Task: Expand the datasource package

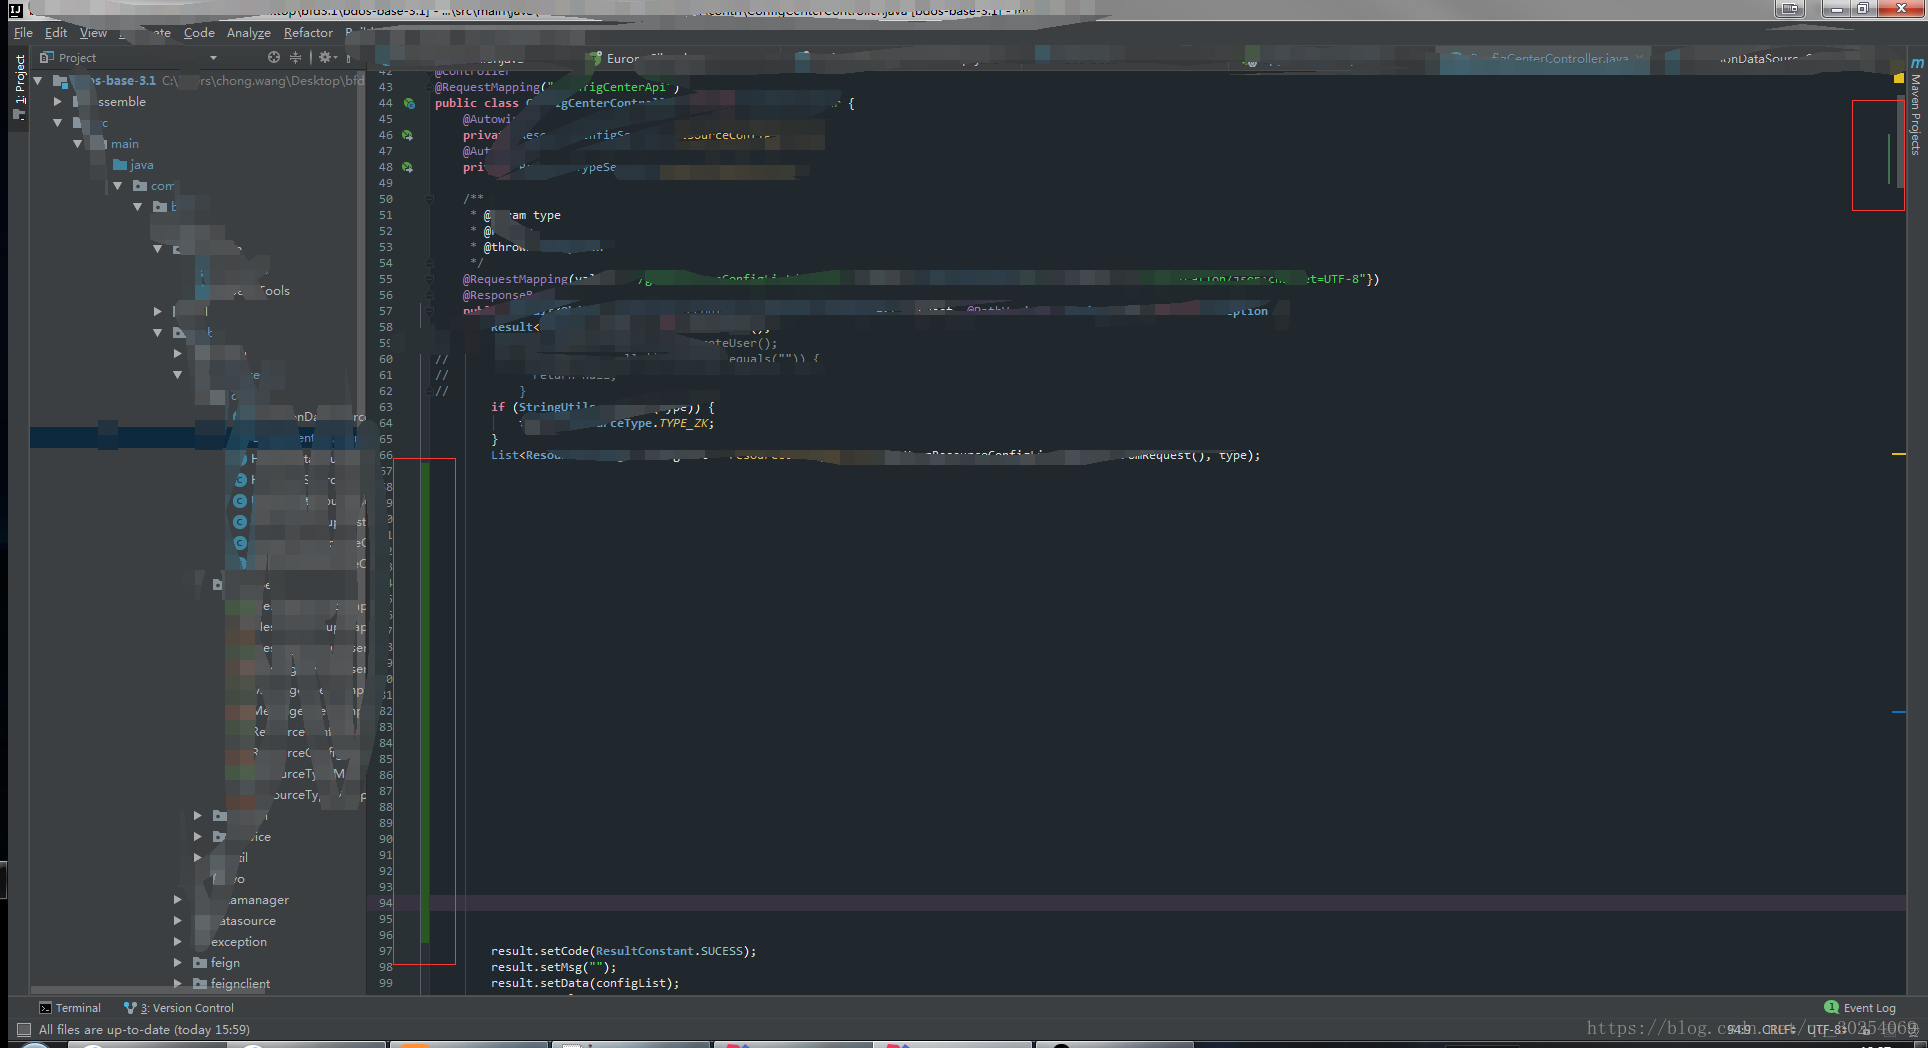Action: (178, 921)
